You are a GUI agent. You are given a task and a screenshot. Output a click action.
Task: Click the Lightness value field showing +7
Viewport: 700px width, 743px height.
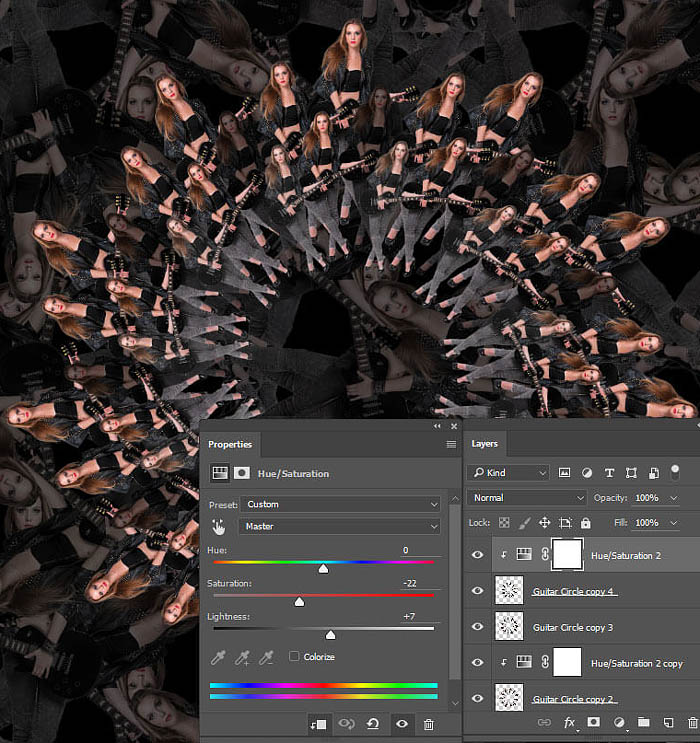point(420,616)
